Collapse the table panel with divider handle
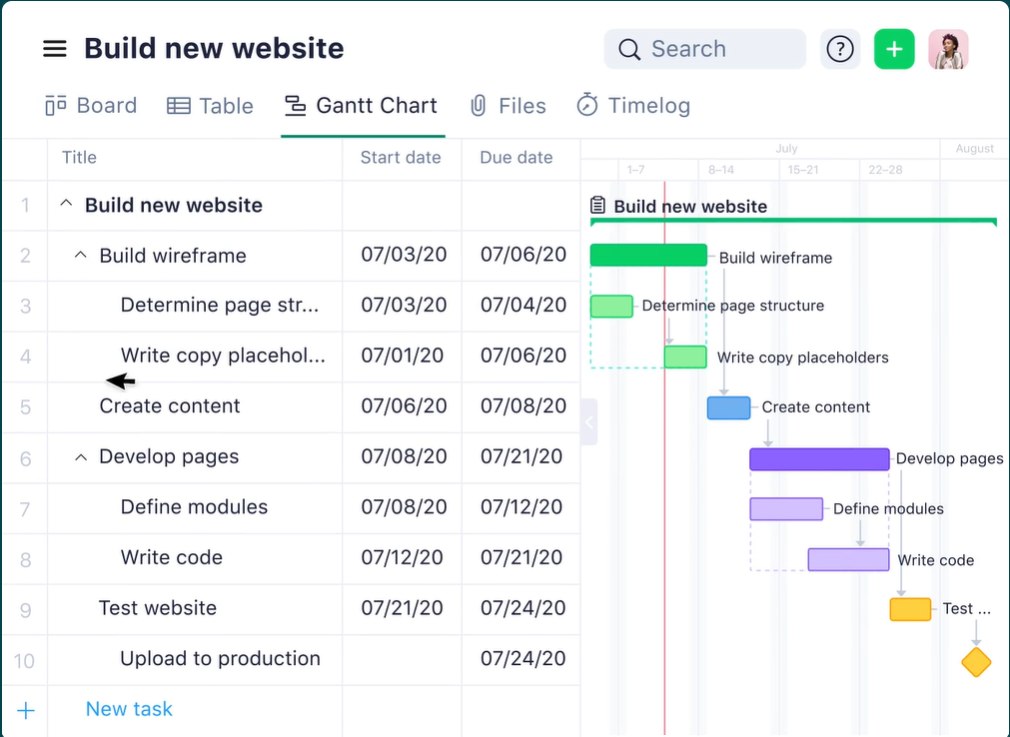 [589, 422]
